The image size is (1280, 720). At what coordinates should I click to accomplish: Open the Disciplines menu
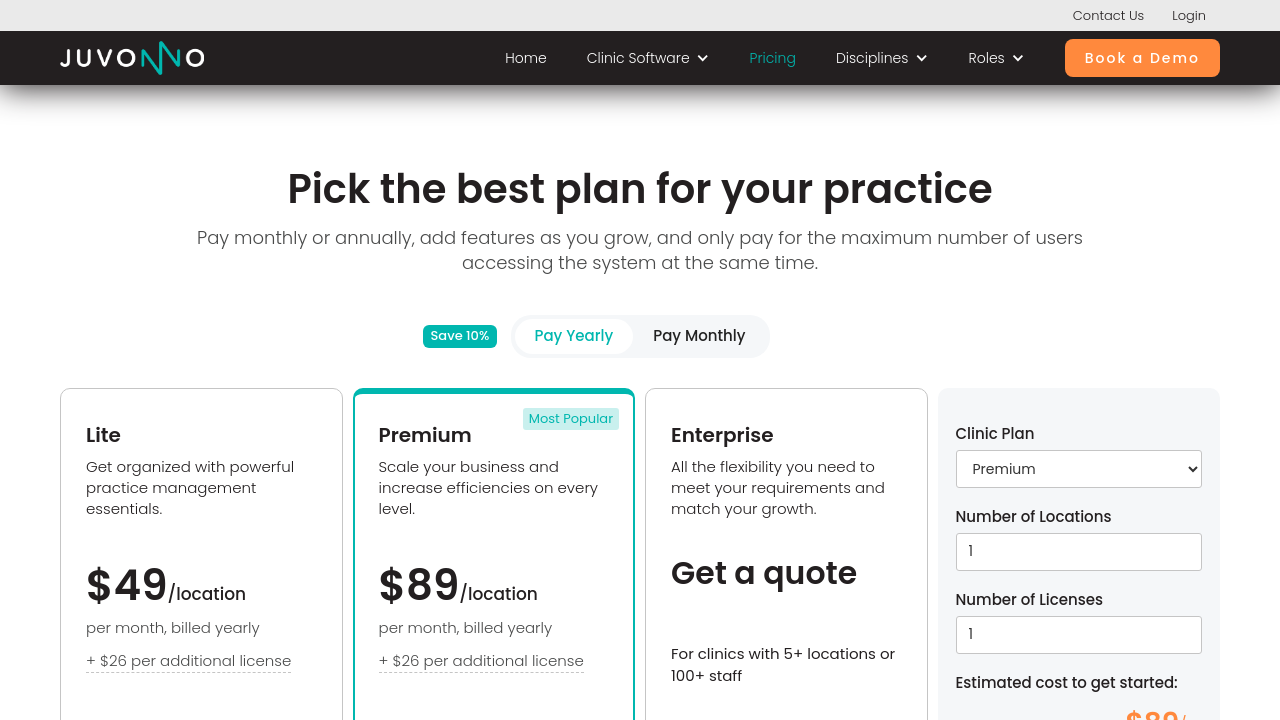872,58
